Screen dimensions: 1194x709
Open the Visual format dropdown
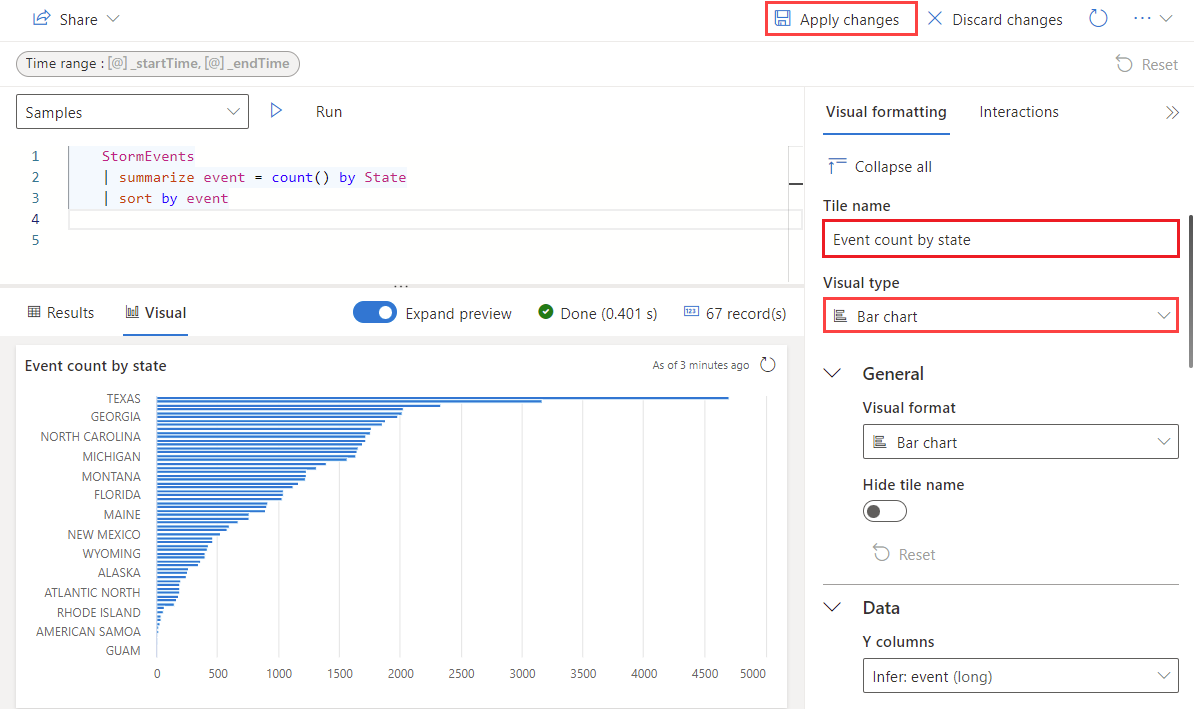tap(1020, 442)
